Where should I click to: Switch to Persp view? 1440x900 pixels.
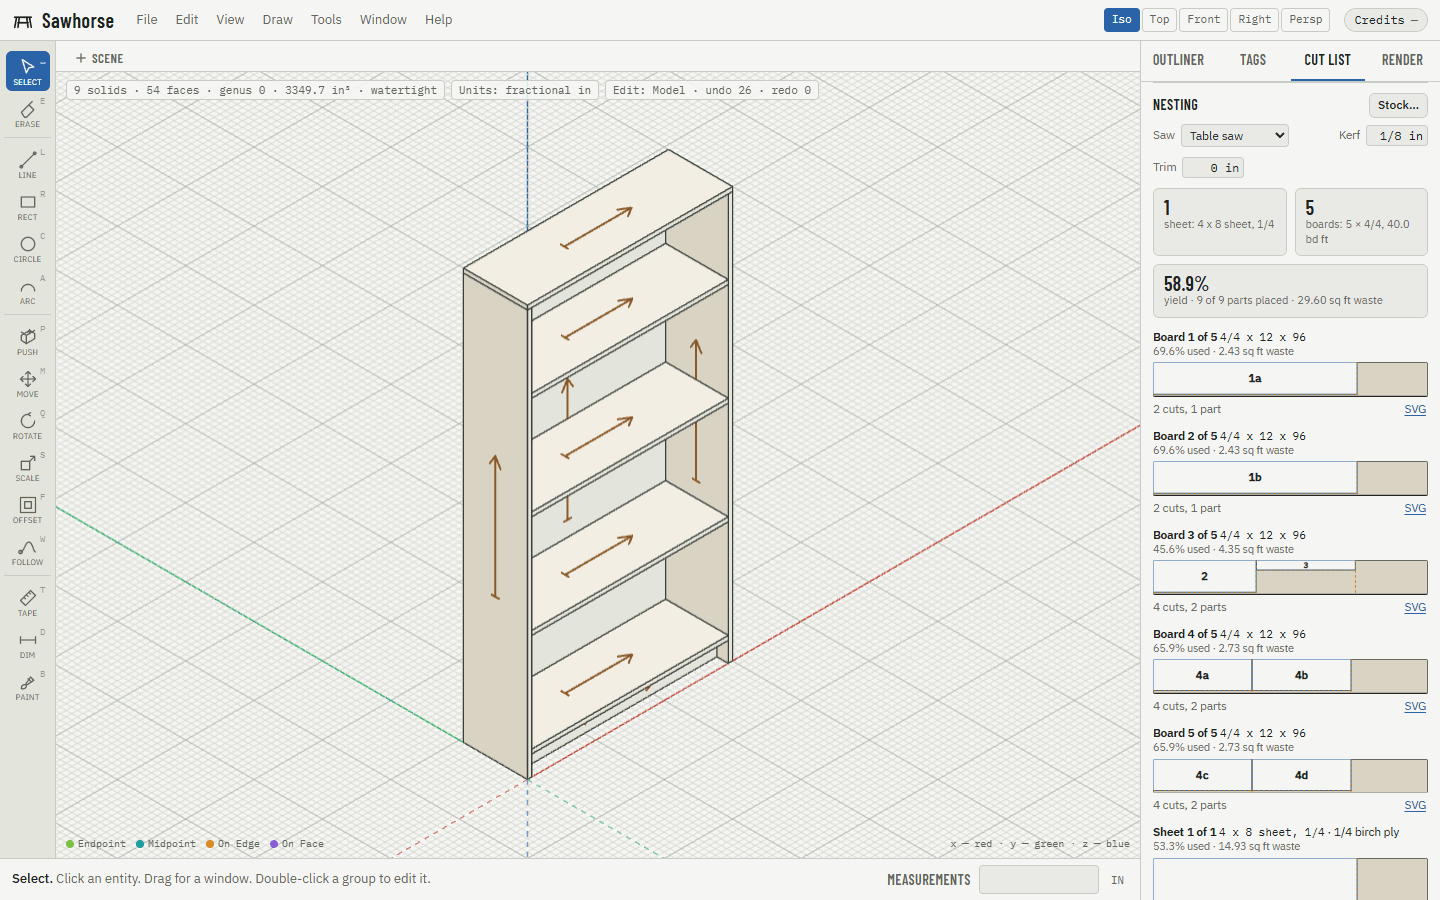1306,20
